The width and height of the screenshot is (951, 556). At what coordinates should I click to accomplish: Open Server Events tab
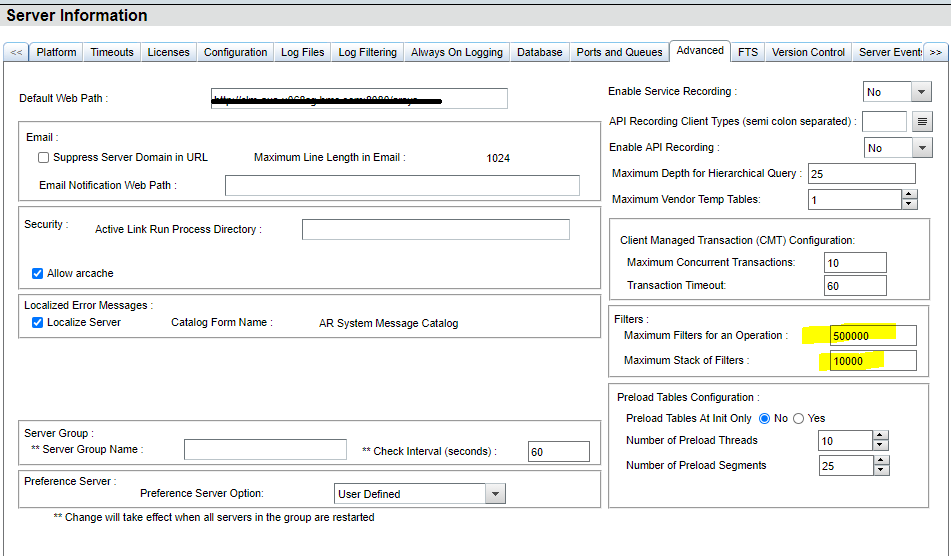[889, 52]
